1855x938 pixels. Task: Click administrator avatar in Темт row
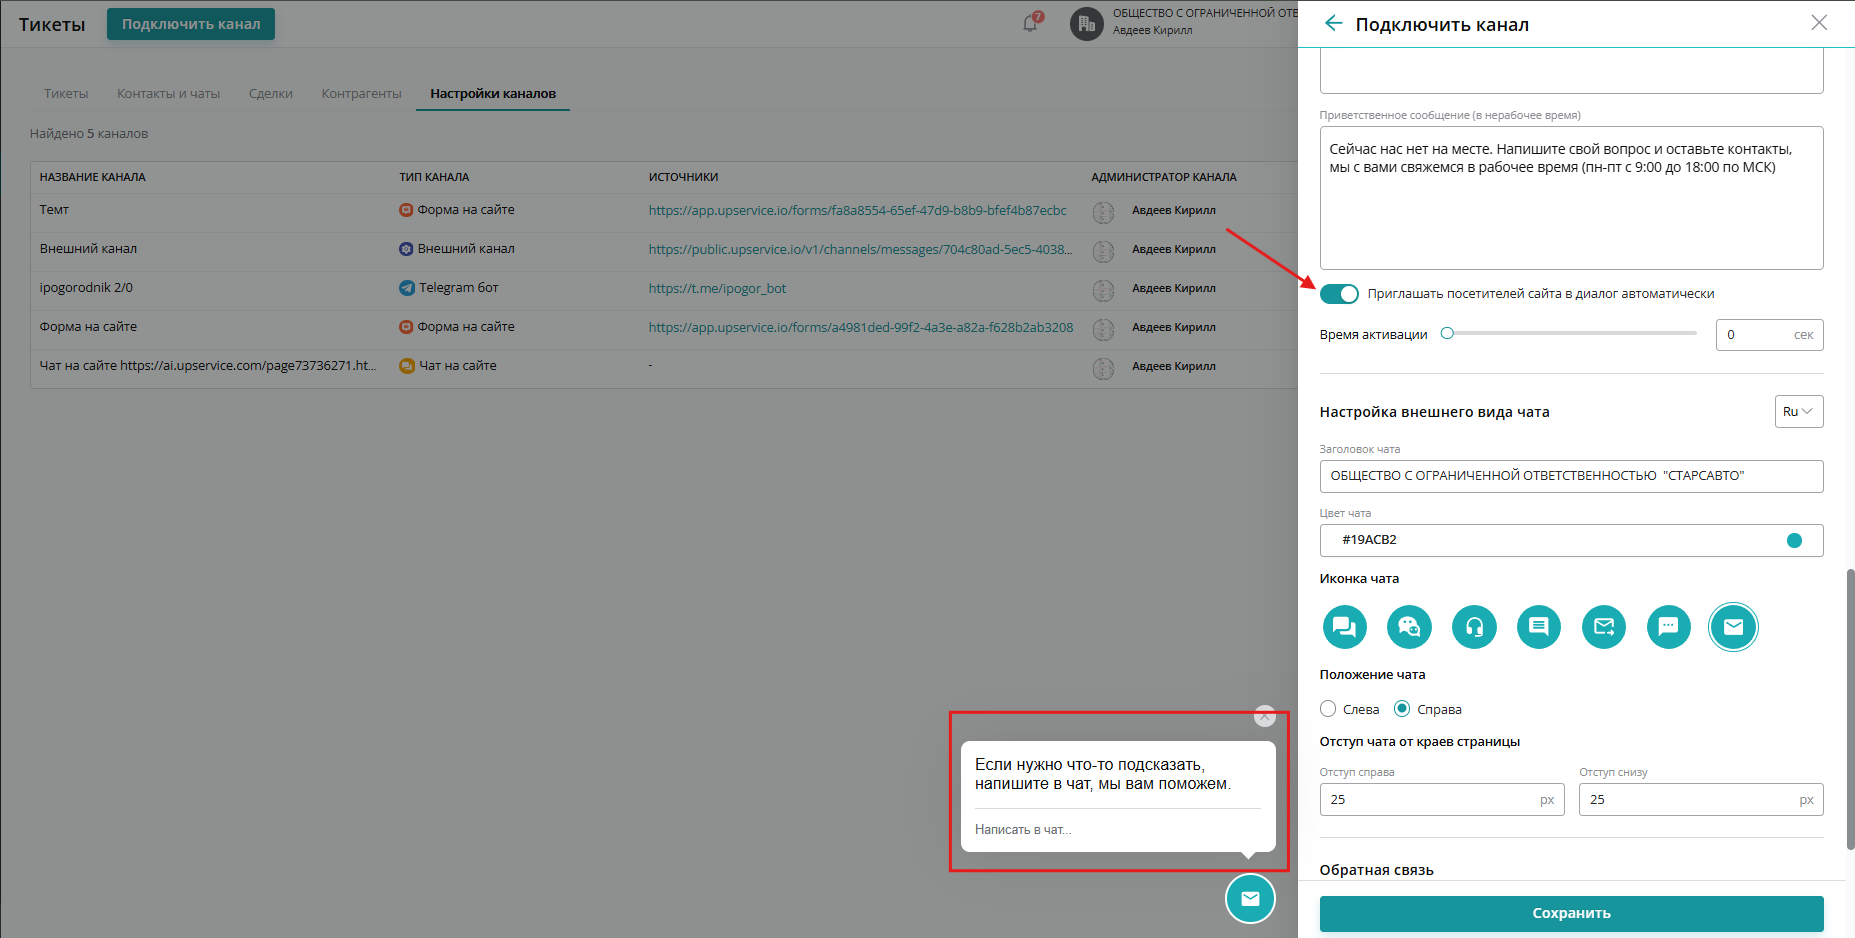1103,212
